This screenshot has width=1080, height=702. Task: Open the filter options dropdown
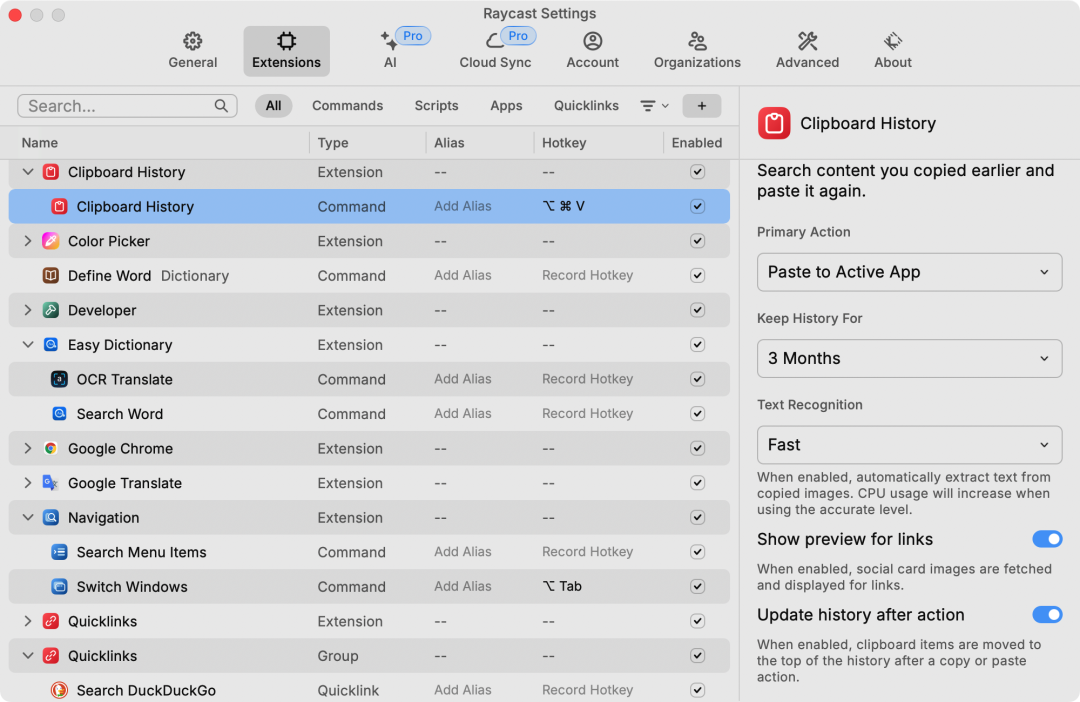point(654,105)
